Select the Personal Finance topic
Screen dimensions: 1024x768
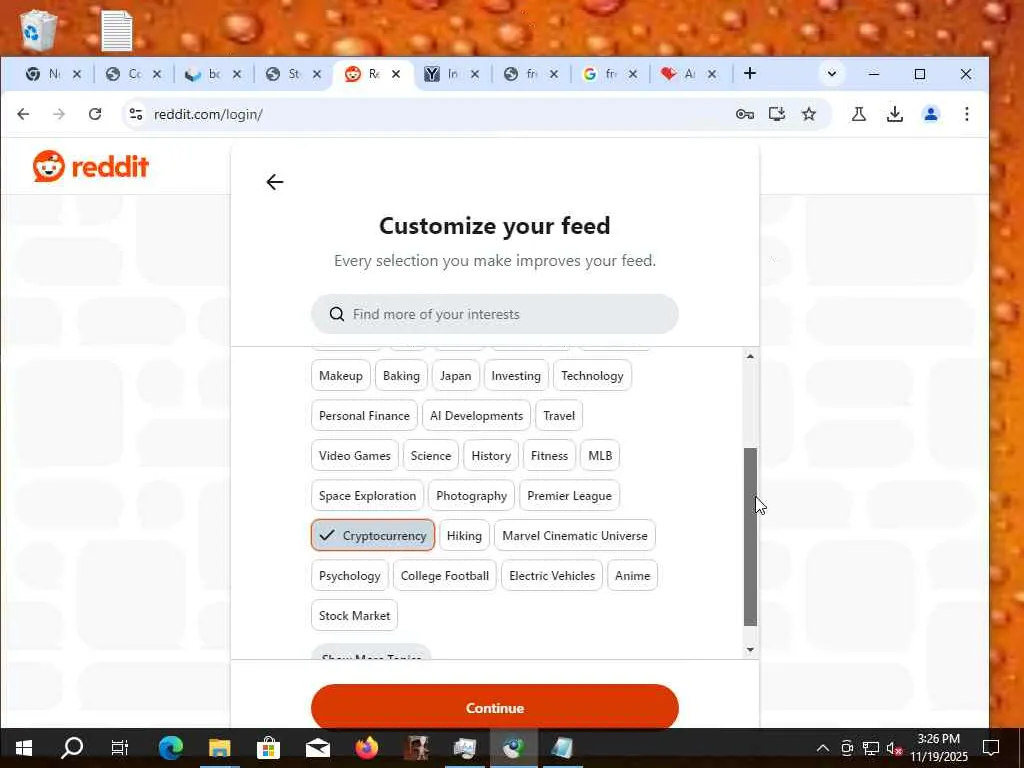click(364, 415)
